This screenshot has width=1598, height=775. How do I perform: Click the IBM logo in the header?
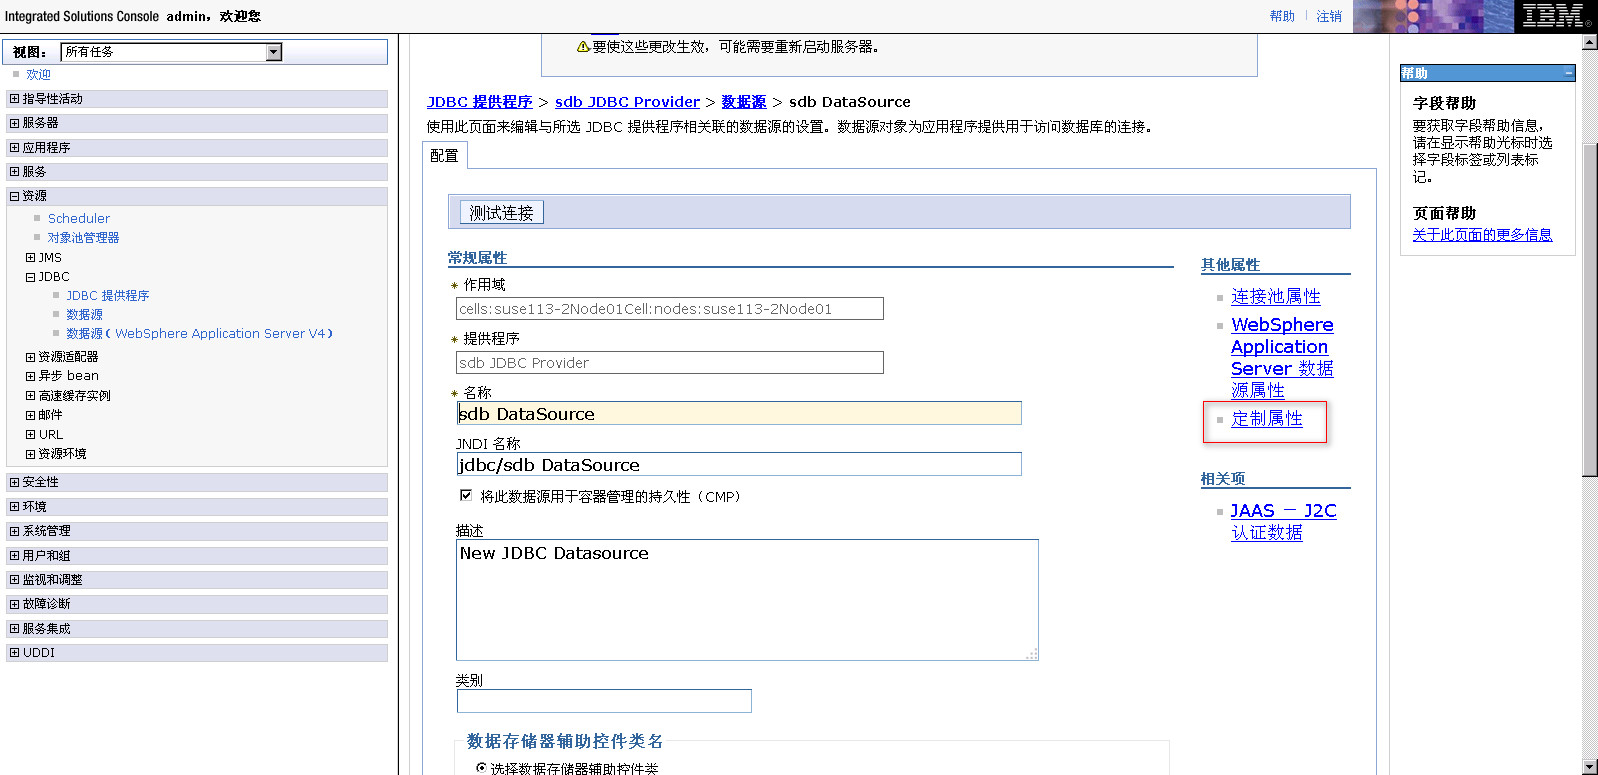pyautogui.click(x=1552, y=16)
